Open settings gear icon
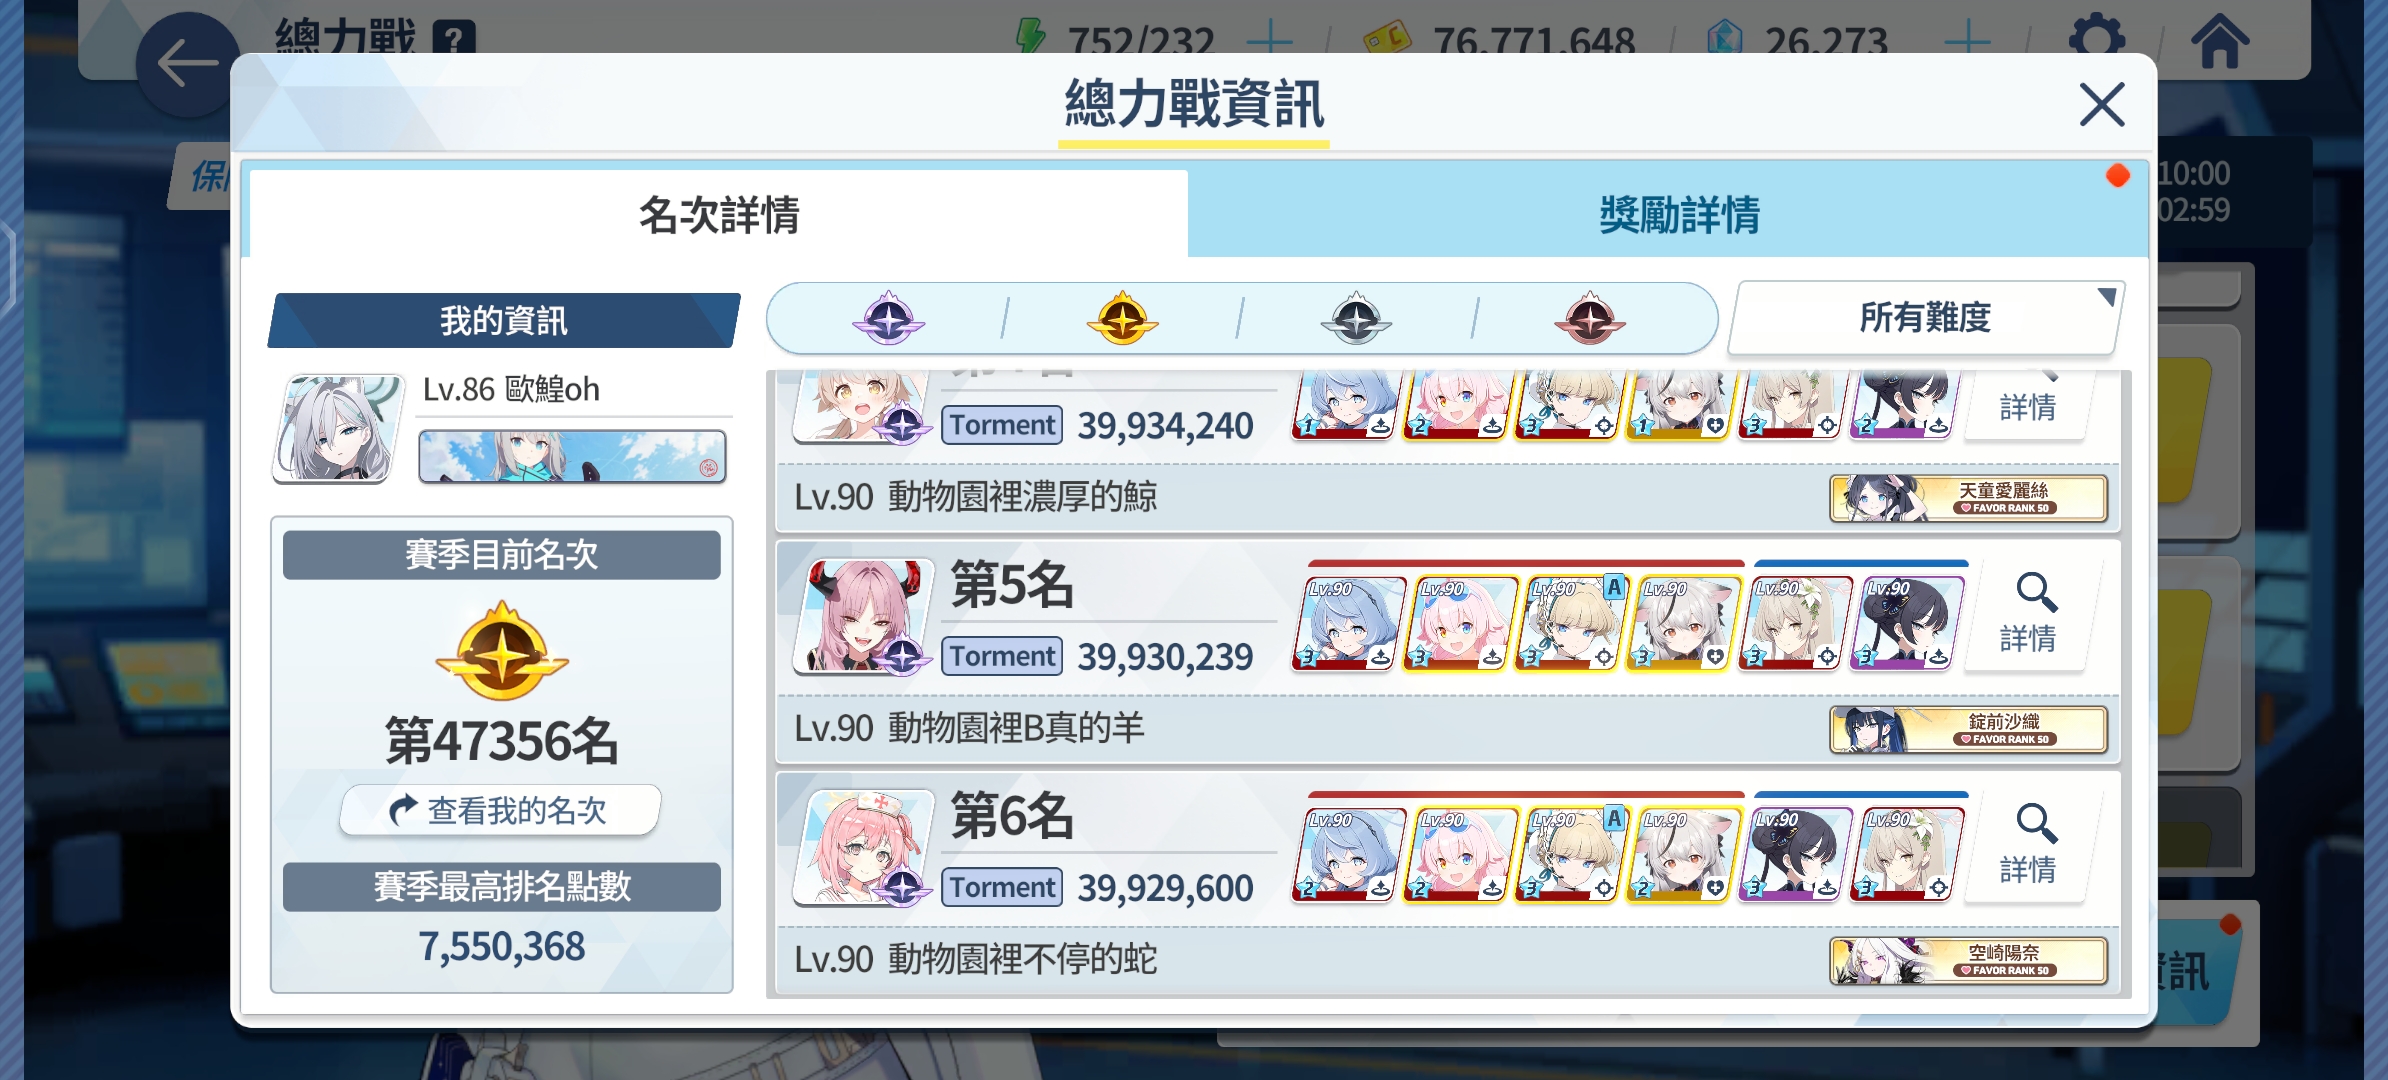 2097,40
